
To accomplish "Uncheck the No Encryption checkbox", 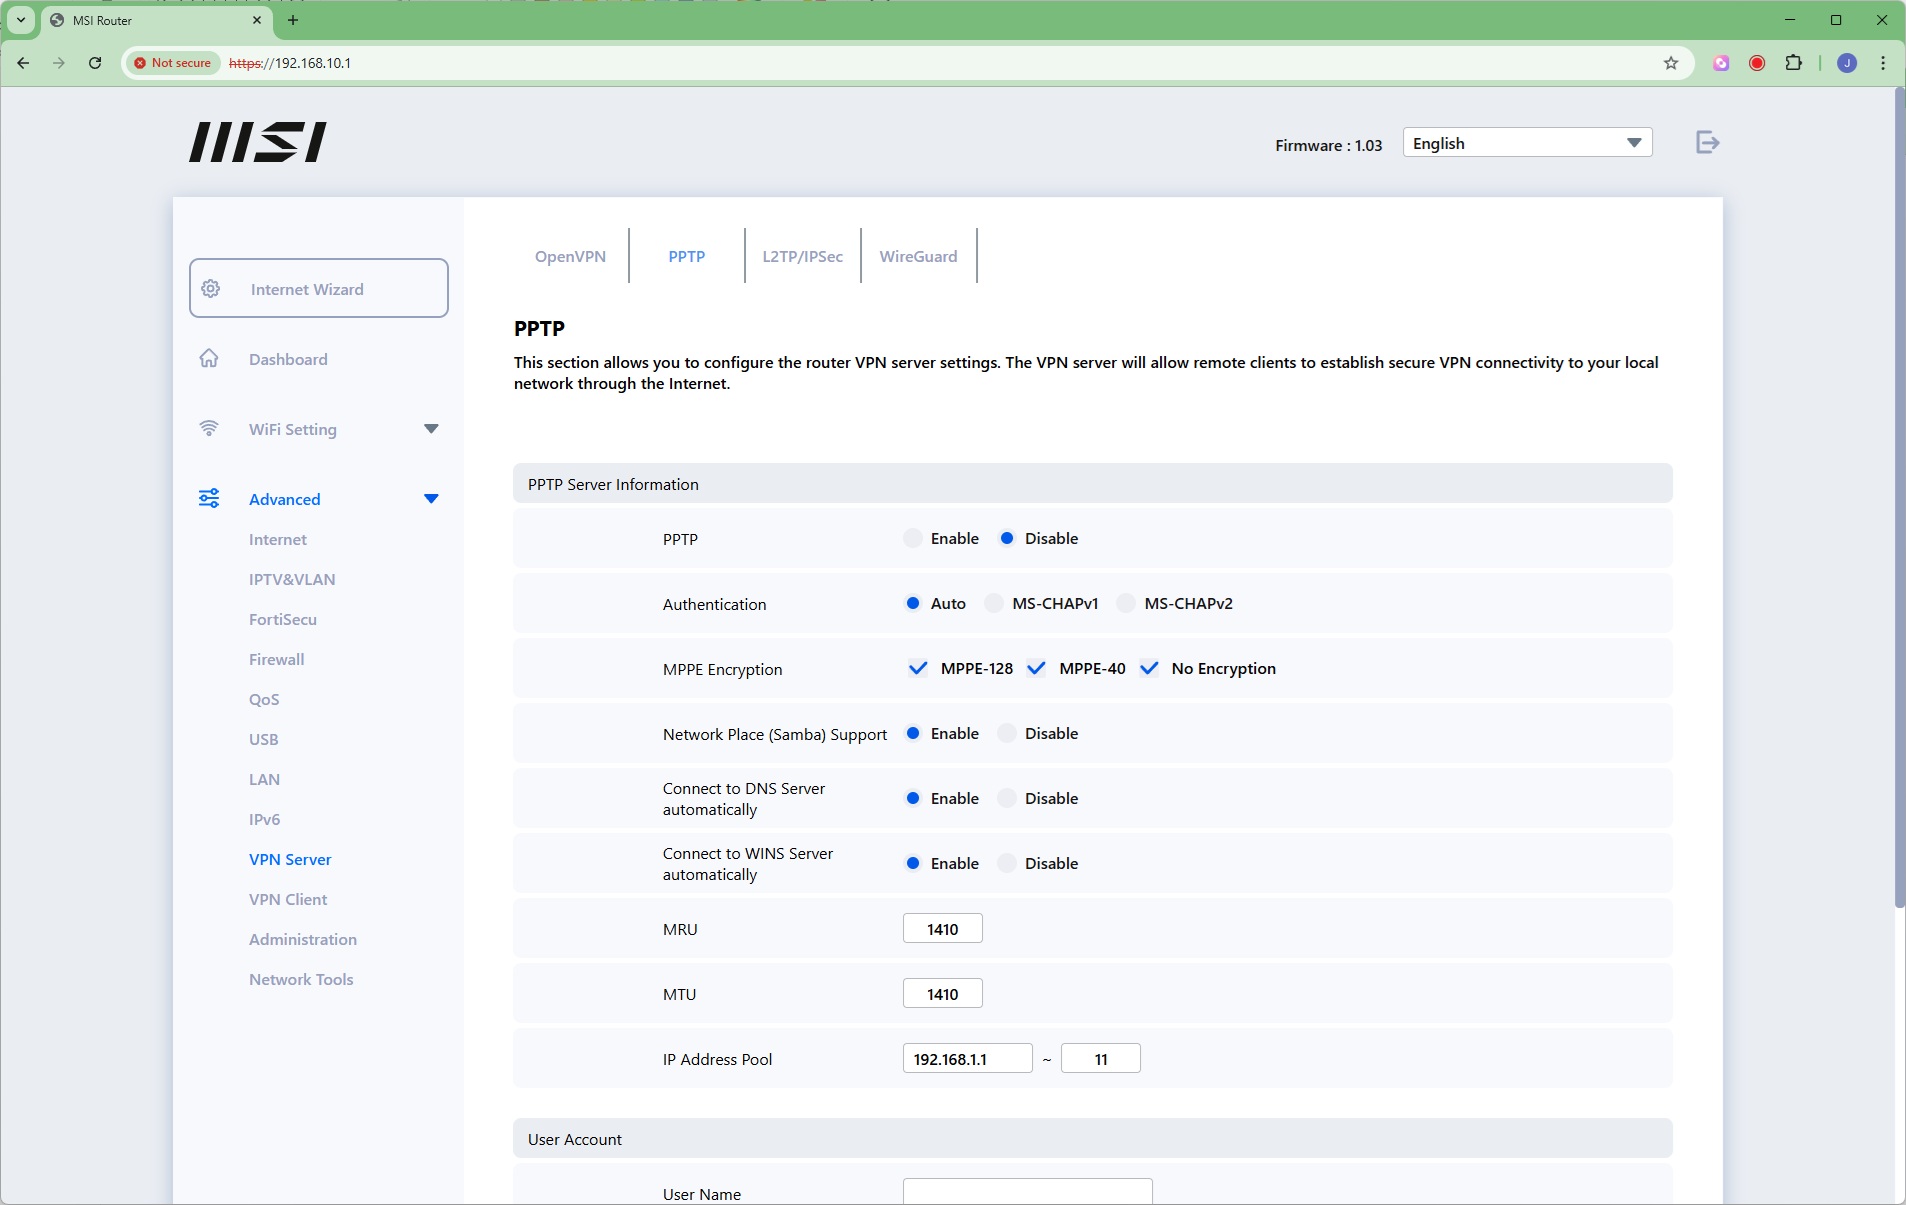I will 1149,669.
